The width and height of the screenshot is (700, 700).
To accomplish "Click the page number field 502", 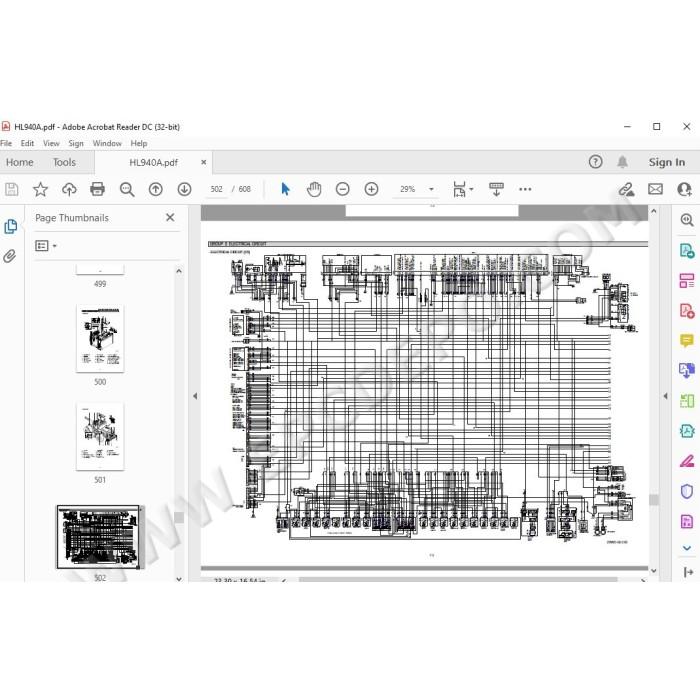I will [217, 189].
